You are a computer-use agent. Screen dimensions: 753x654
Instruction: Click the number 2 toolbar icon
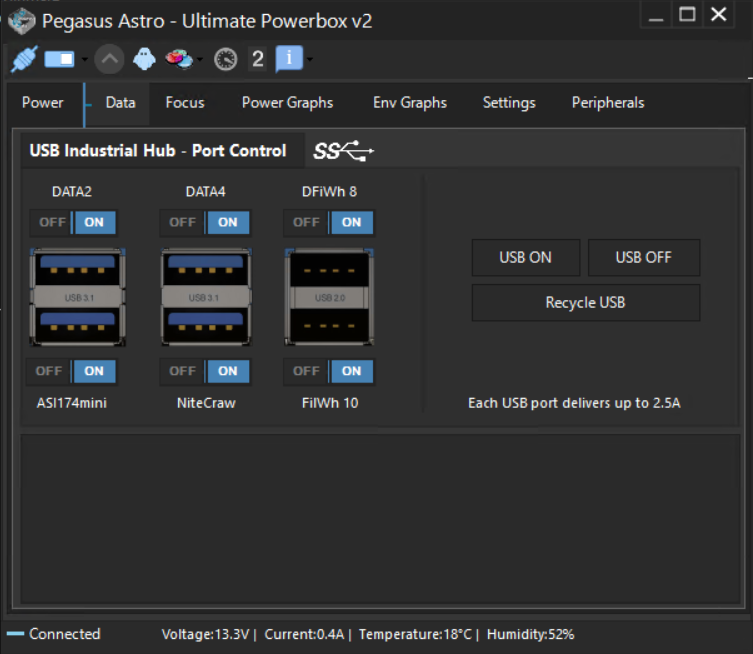coord(257,59)
